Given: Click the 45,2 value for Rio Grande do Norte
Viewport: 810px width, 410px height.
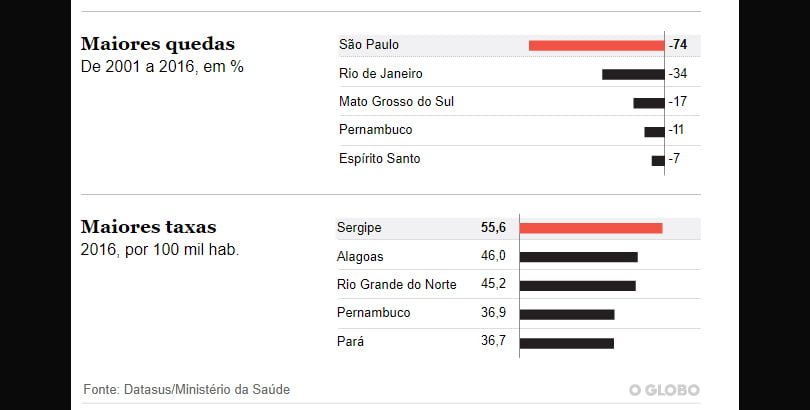Looking at the screenshot, I should (x=493, y=285).
